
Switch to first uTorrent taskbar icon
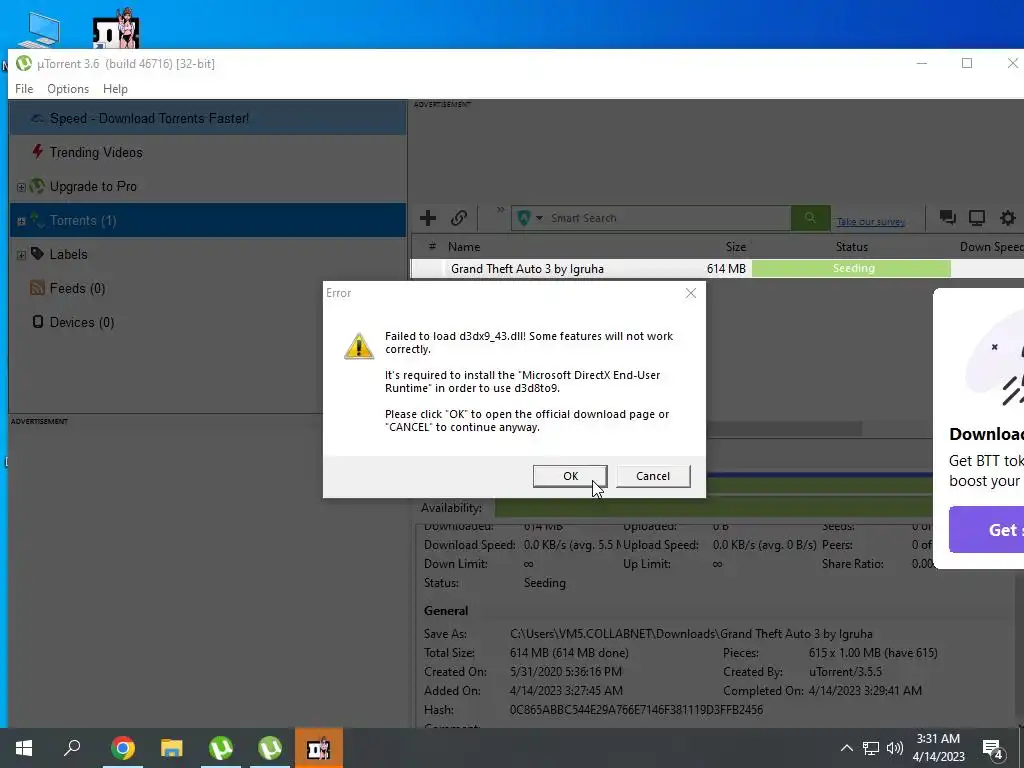coord(221,748)
